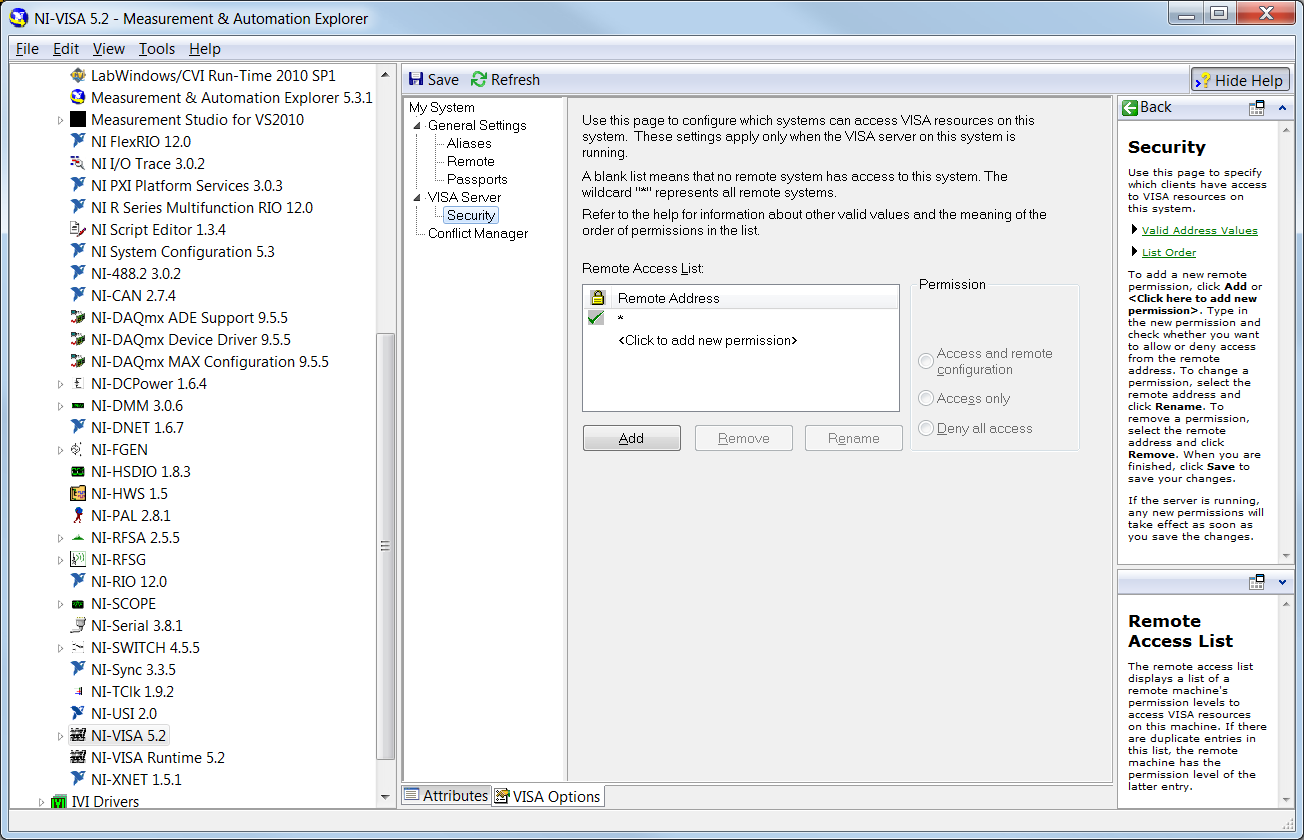Screen dimensions: 1304x840
Task: Select the Deny all access radio button
Action: pyautogui.click(x=927, y=428)
